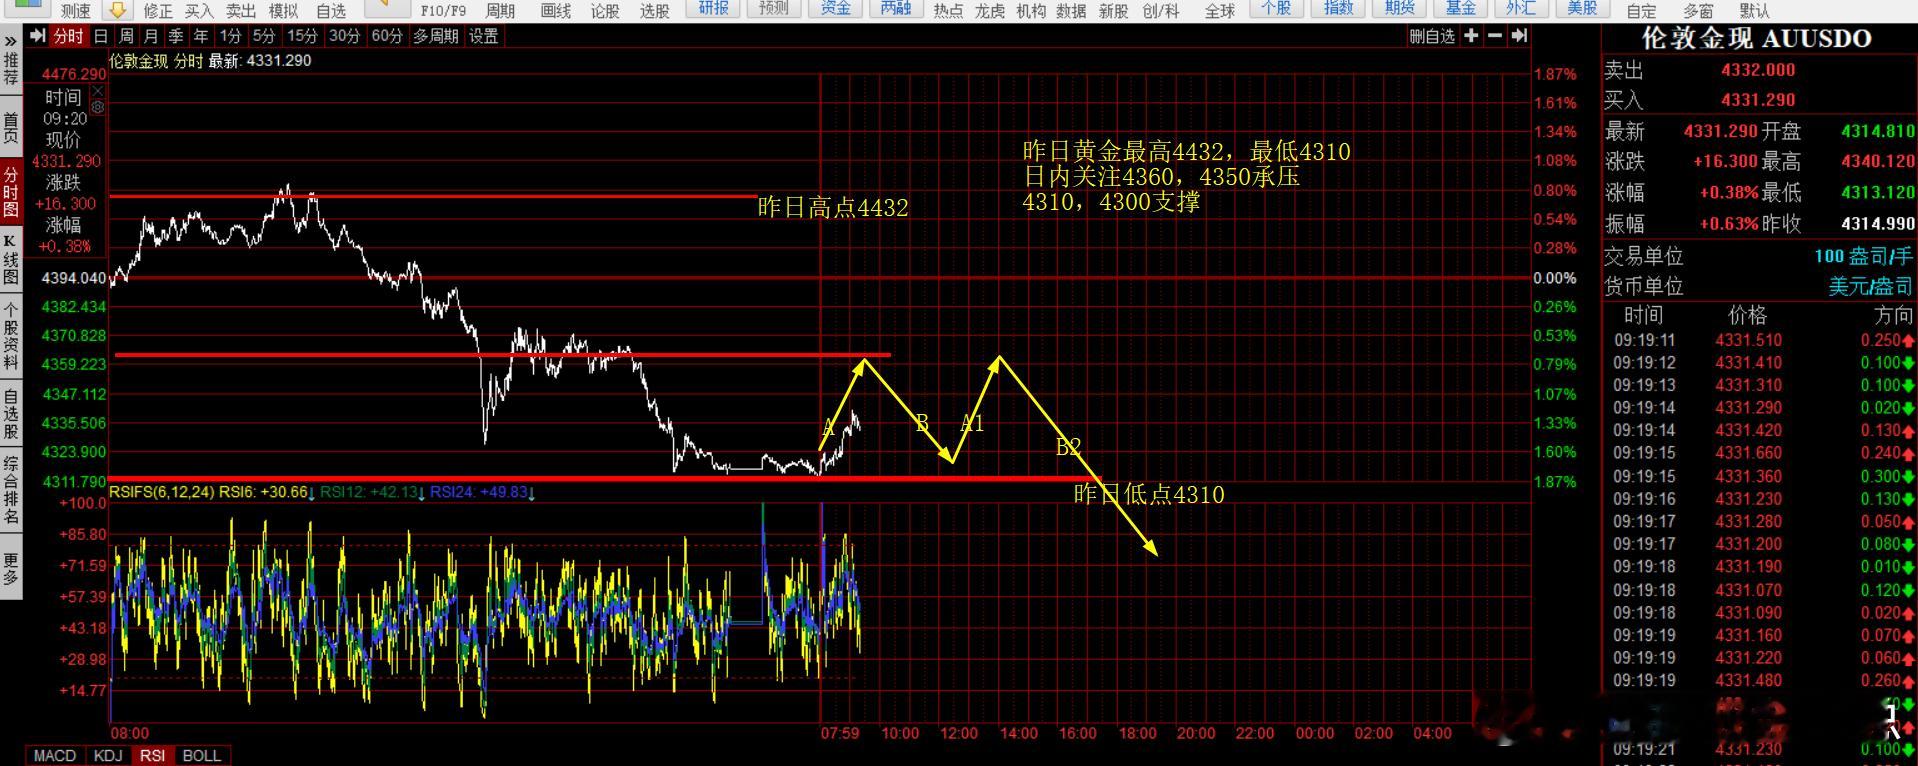This screenshot has height=766, width=1918.
Task: Click the 美股 button
Action: [1581, 9]
